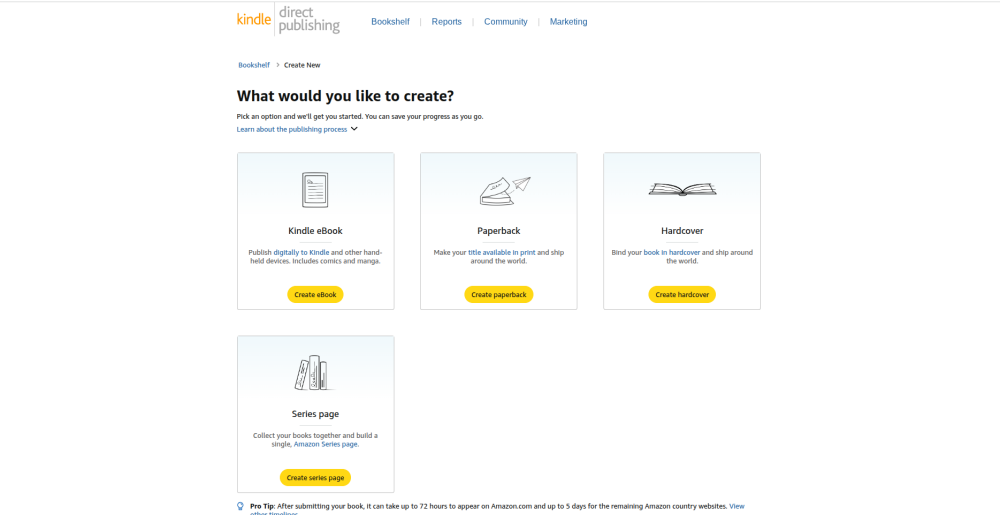Click the Series page books icon

click(314, 373)
